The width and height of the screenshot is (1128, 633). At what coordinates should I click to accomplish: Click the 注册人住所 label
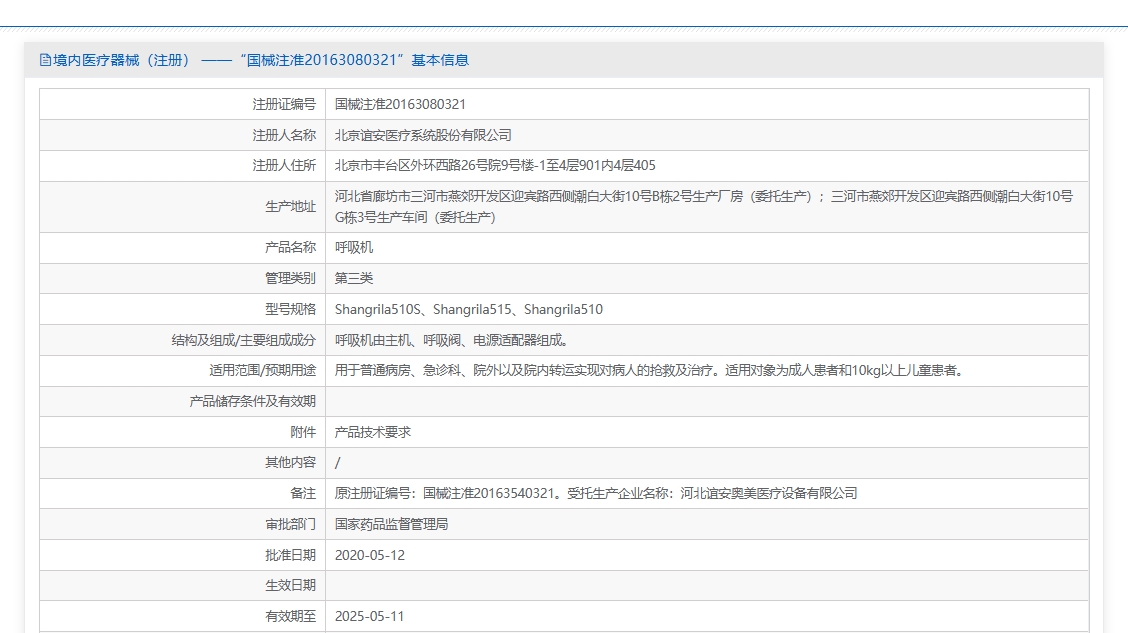point(284,165)
